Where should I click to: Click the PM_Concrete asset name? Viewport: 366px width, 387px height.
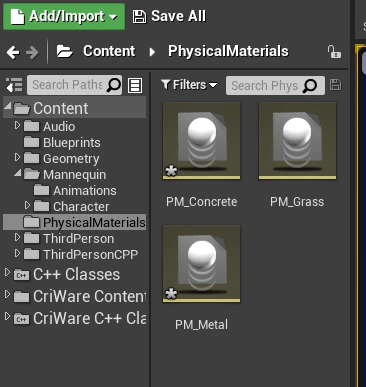[202, 202]
